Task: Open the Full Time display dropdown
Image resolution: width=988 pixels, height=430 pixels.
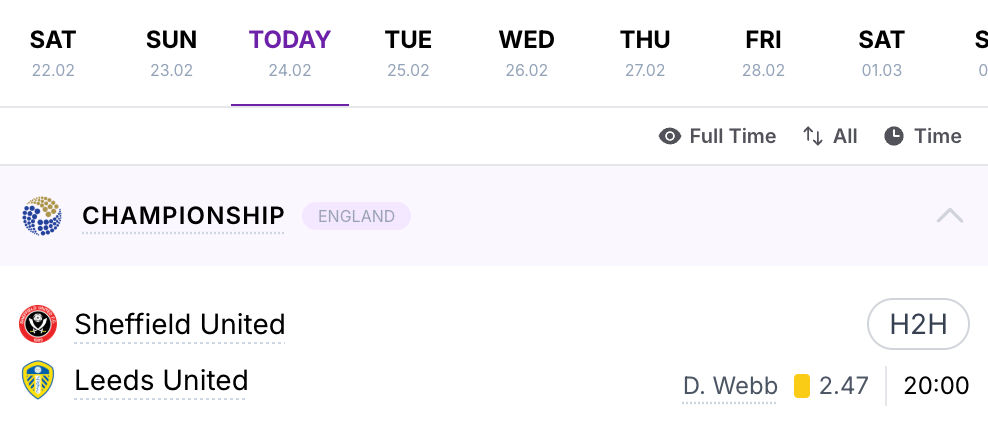Action: pyautogui.click(x=717, y=136)
